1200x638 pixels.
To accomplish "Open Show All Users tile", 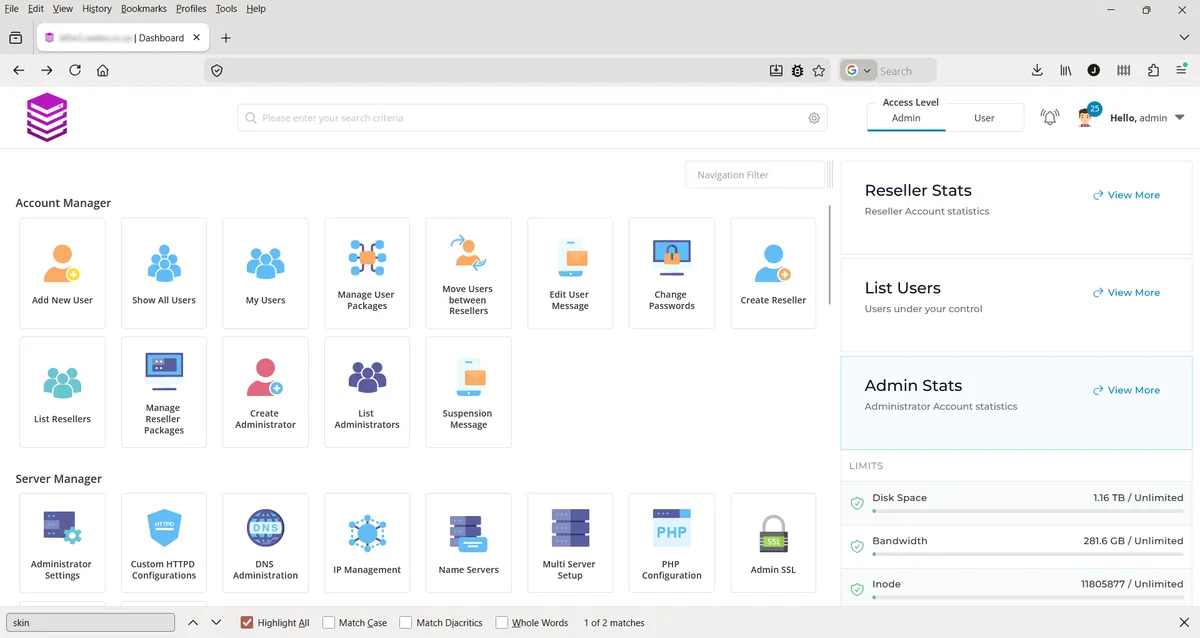I will click(x=164, y=274).
